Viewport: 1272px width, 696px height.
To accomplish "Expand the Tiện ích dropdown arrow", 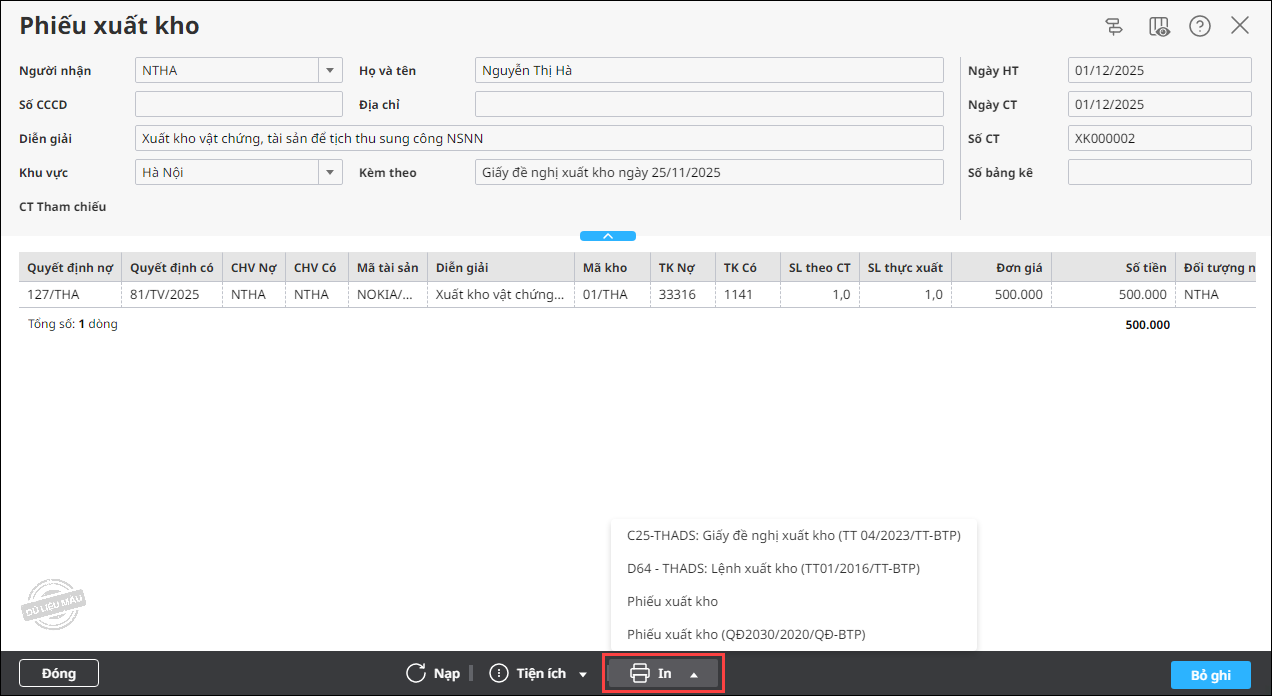I will 583,674.
